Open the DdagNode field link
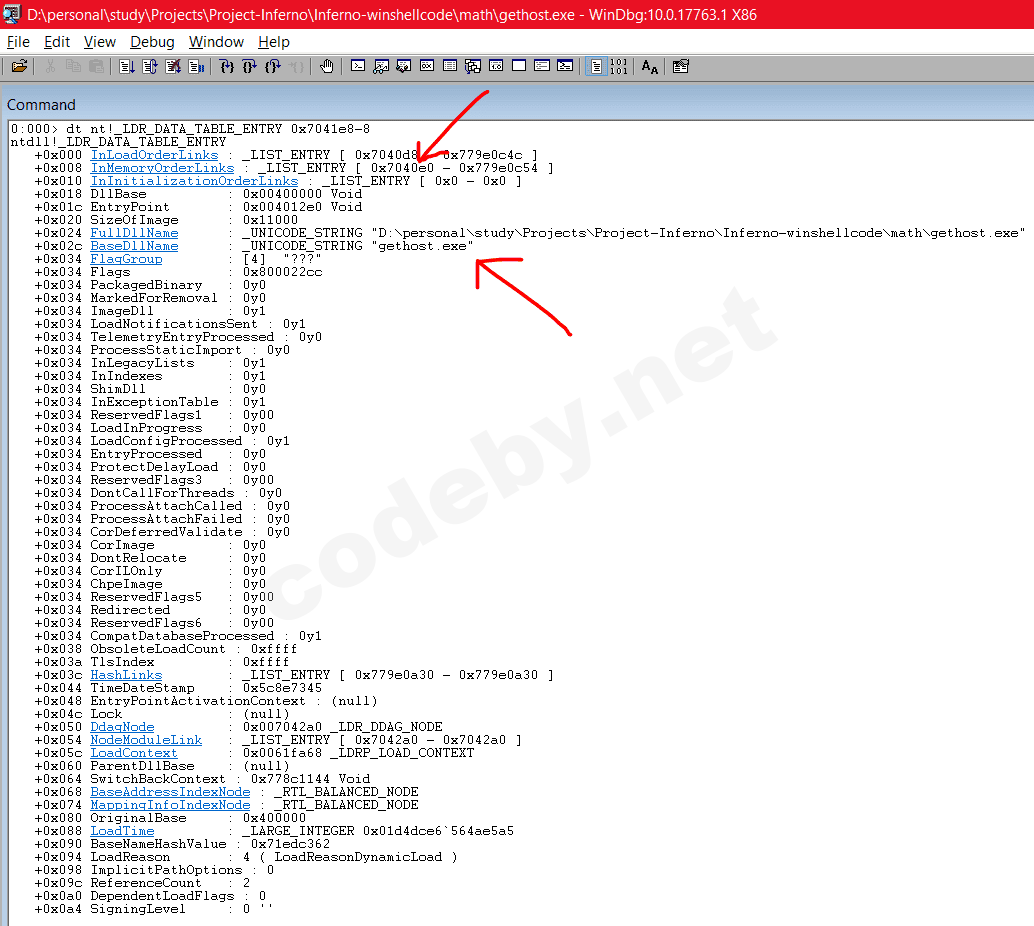This screenshot has height=926, width=1034. [122, 727]
